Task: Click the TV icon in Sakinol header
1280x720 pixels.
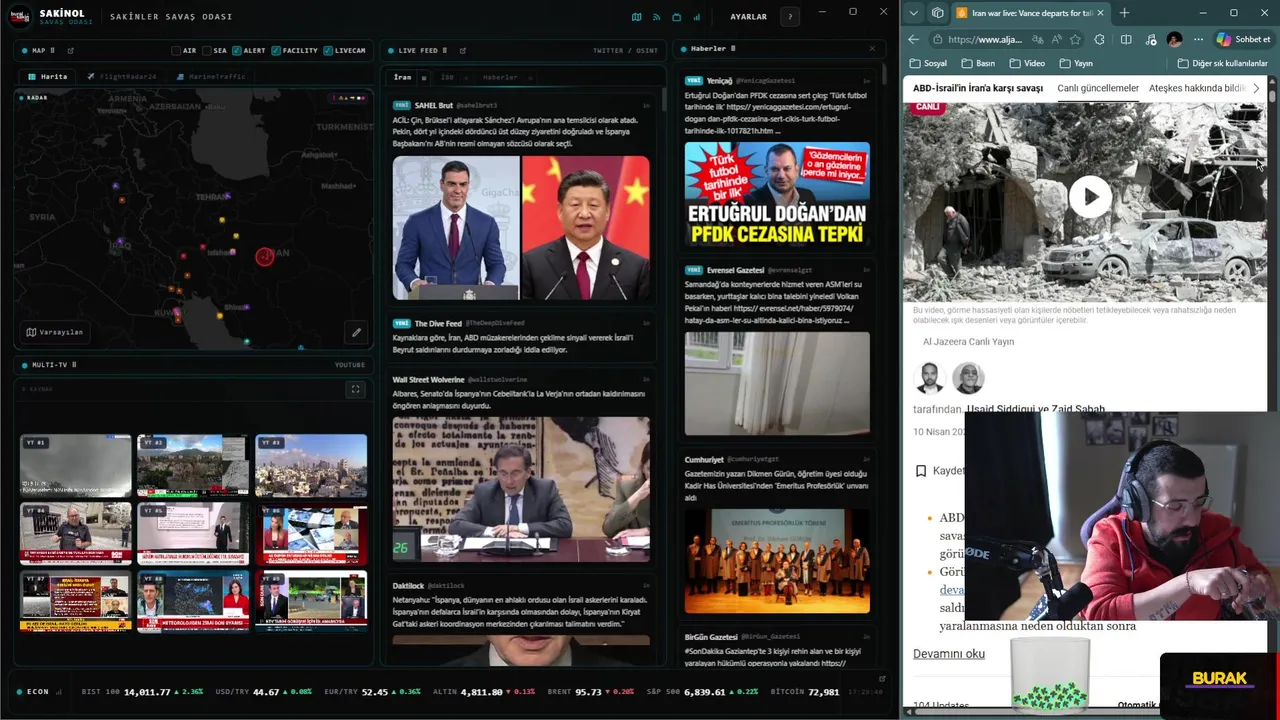Action: click(676, 17)
